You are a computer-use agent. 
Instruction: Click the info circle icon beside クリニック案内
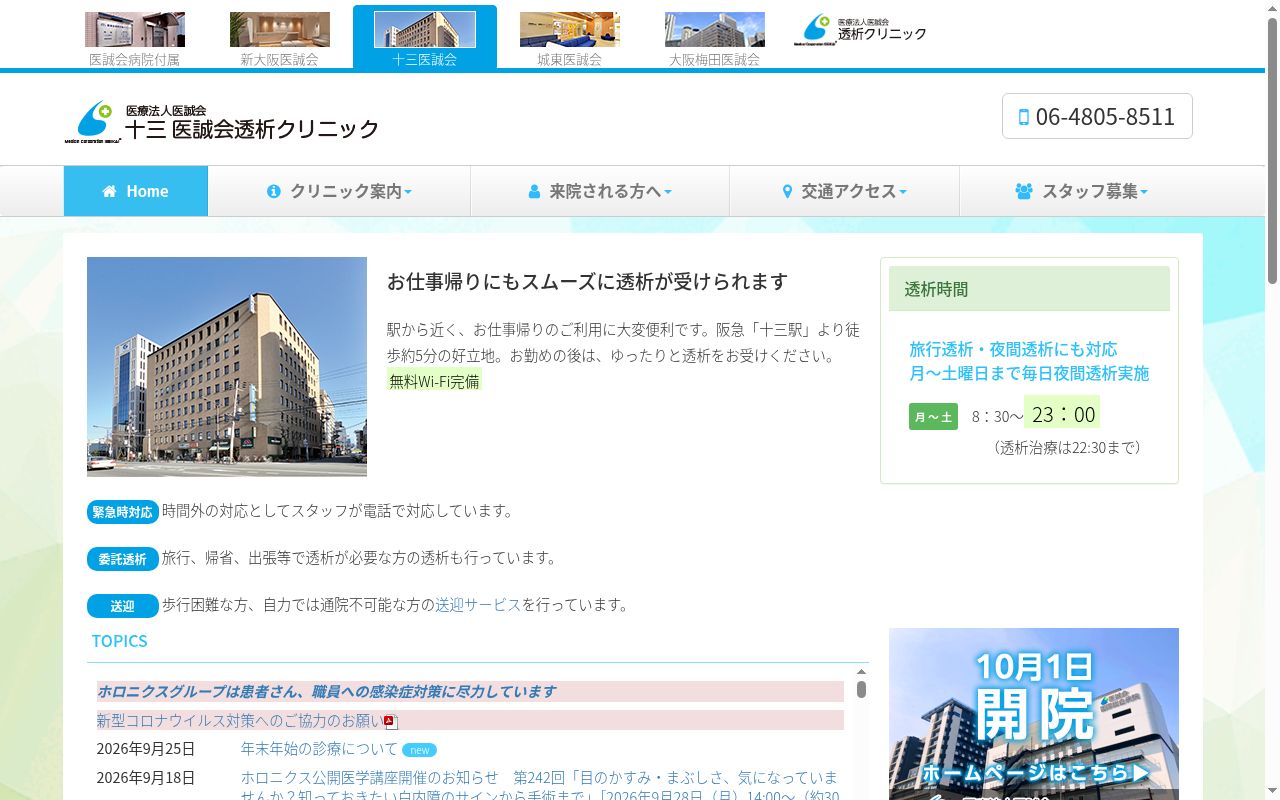tap(274, 191)
